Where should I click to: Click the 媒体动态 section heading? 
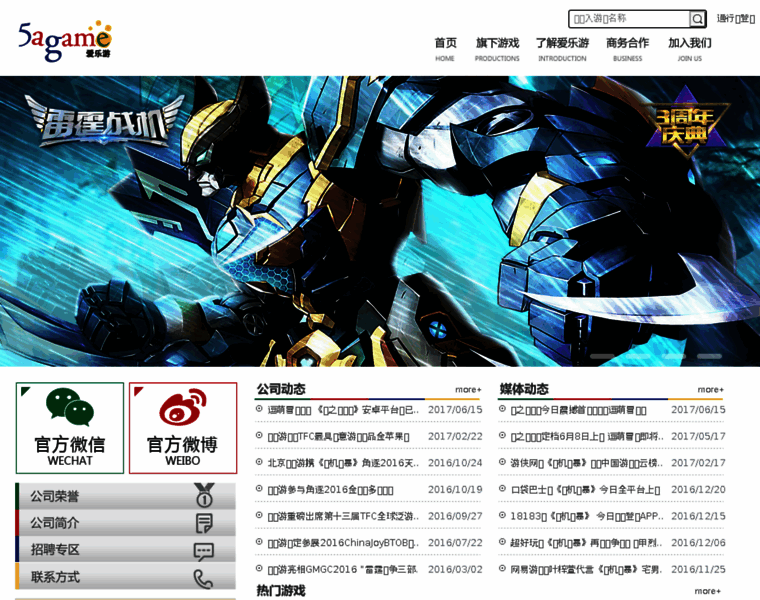coord(524,389)
